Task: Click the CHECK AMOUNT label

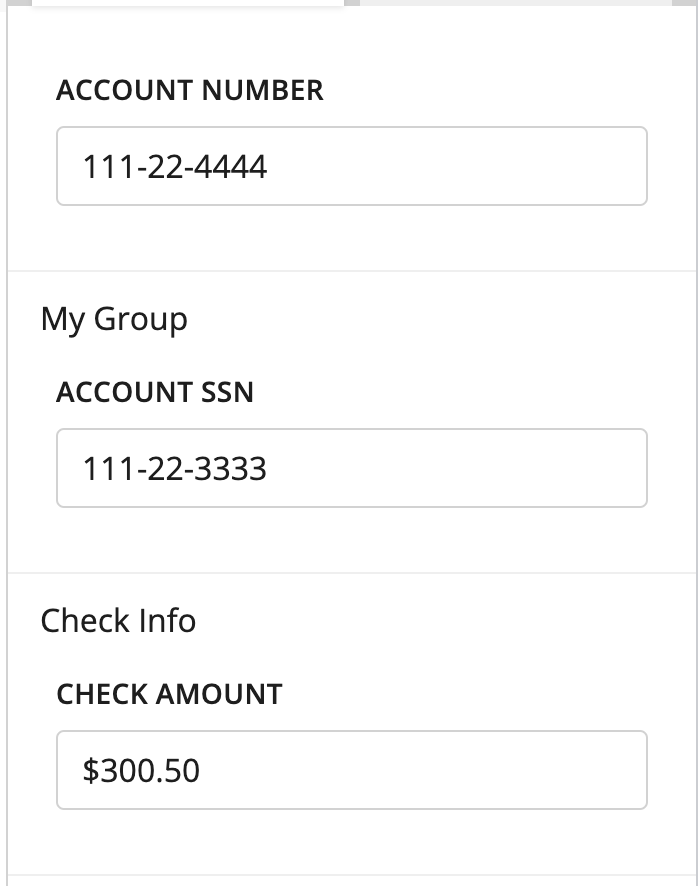Action: point(169,694)
